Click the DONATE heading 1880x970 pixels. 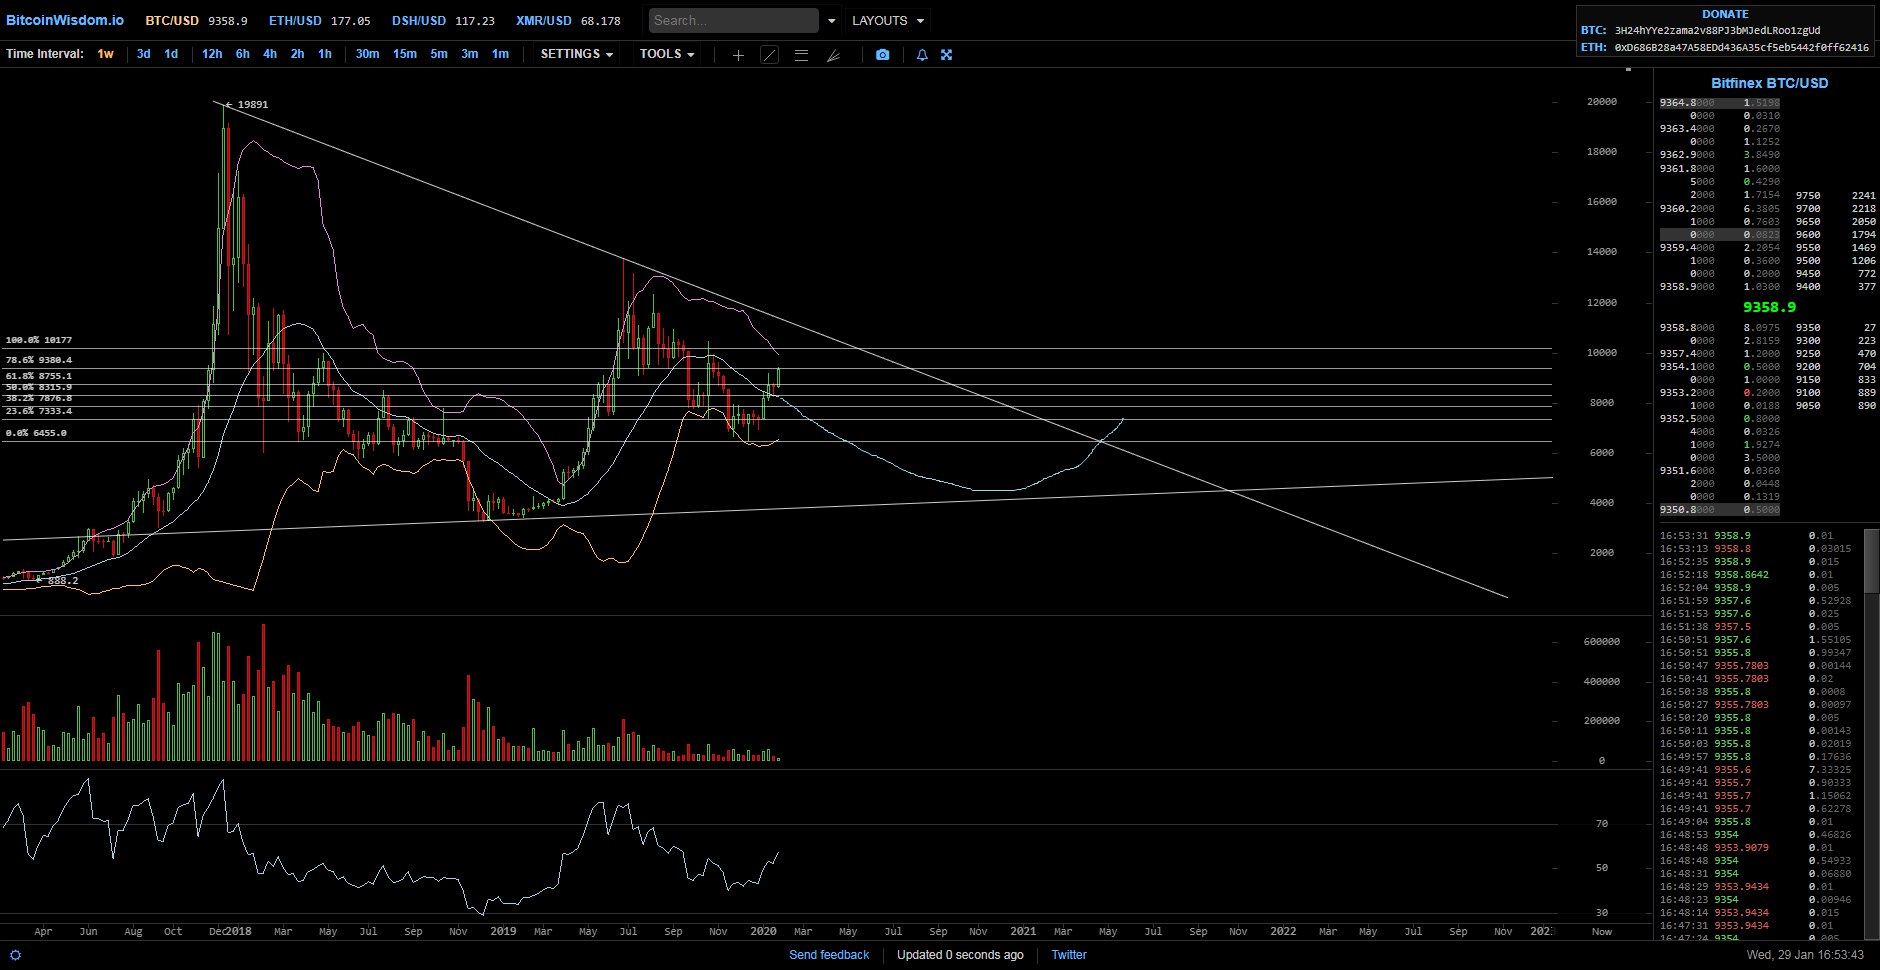[x=1725, y=14]
